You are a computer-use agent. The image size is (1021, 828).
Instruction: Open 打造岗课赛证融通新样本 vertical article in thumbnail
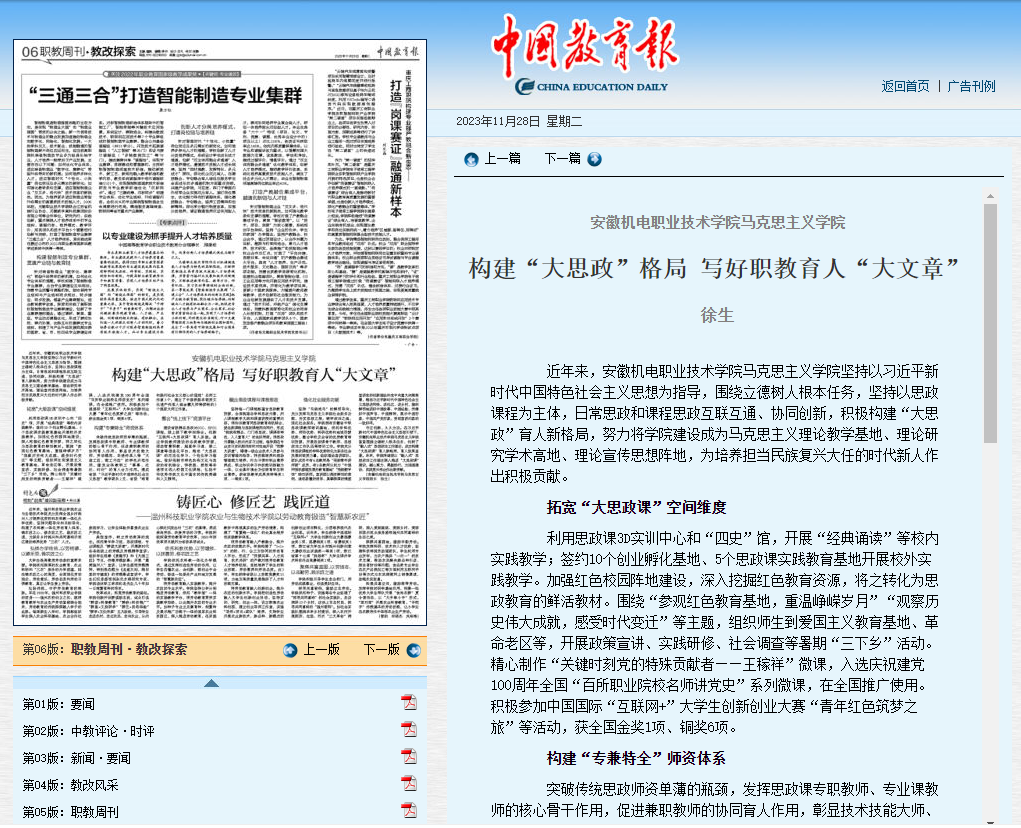pyautogui.click(x=395, y=148)
